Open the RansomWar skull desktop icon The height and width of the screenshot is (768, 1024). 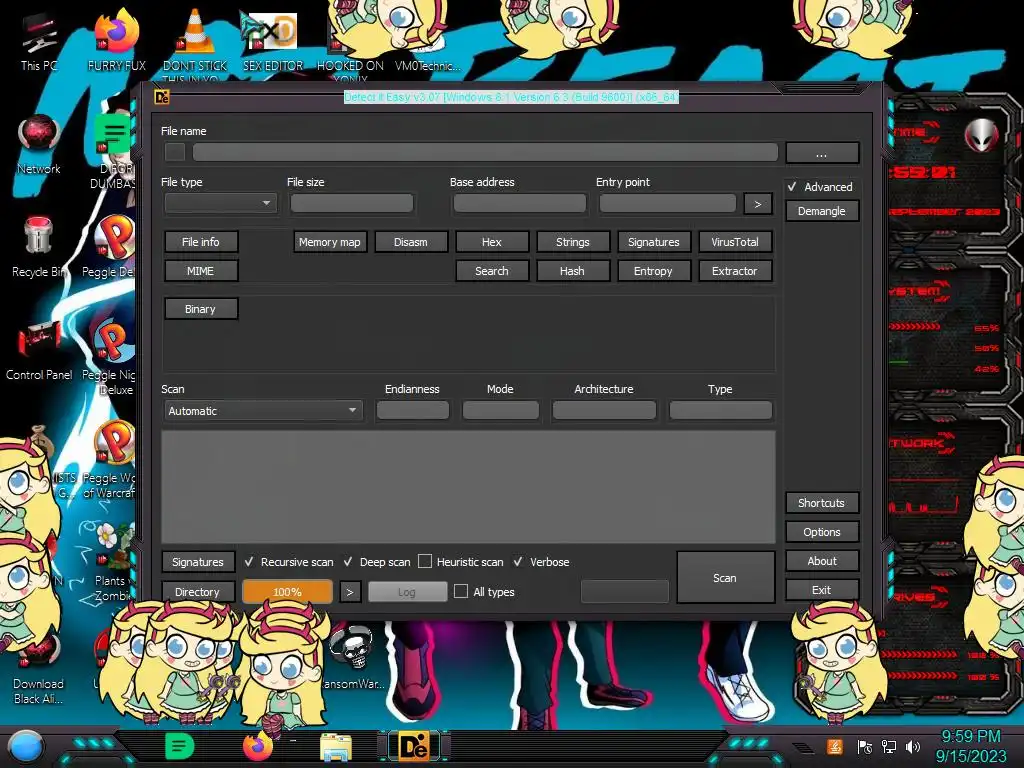(x=353, y=656)
